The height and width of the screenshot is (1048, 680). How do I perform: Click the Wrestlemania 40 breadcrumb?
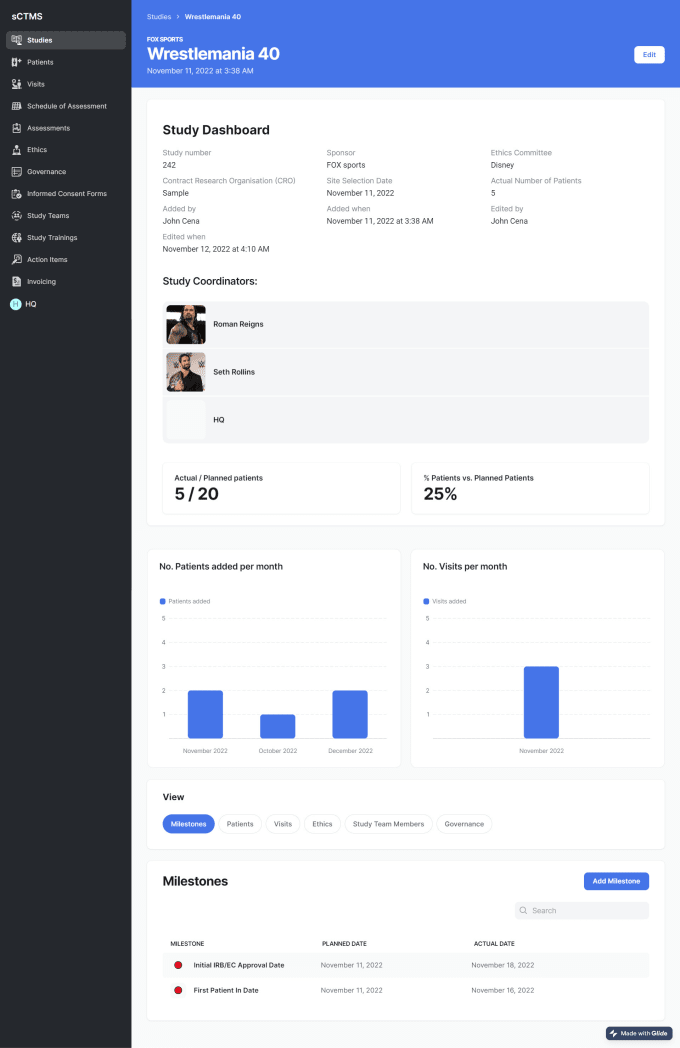(x=213, y=17)
